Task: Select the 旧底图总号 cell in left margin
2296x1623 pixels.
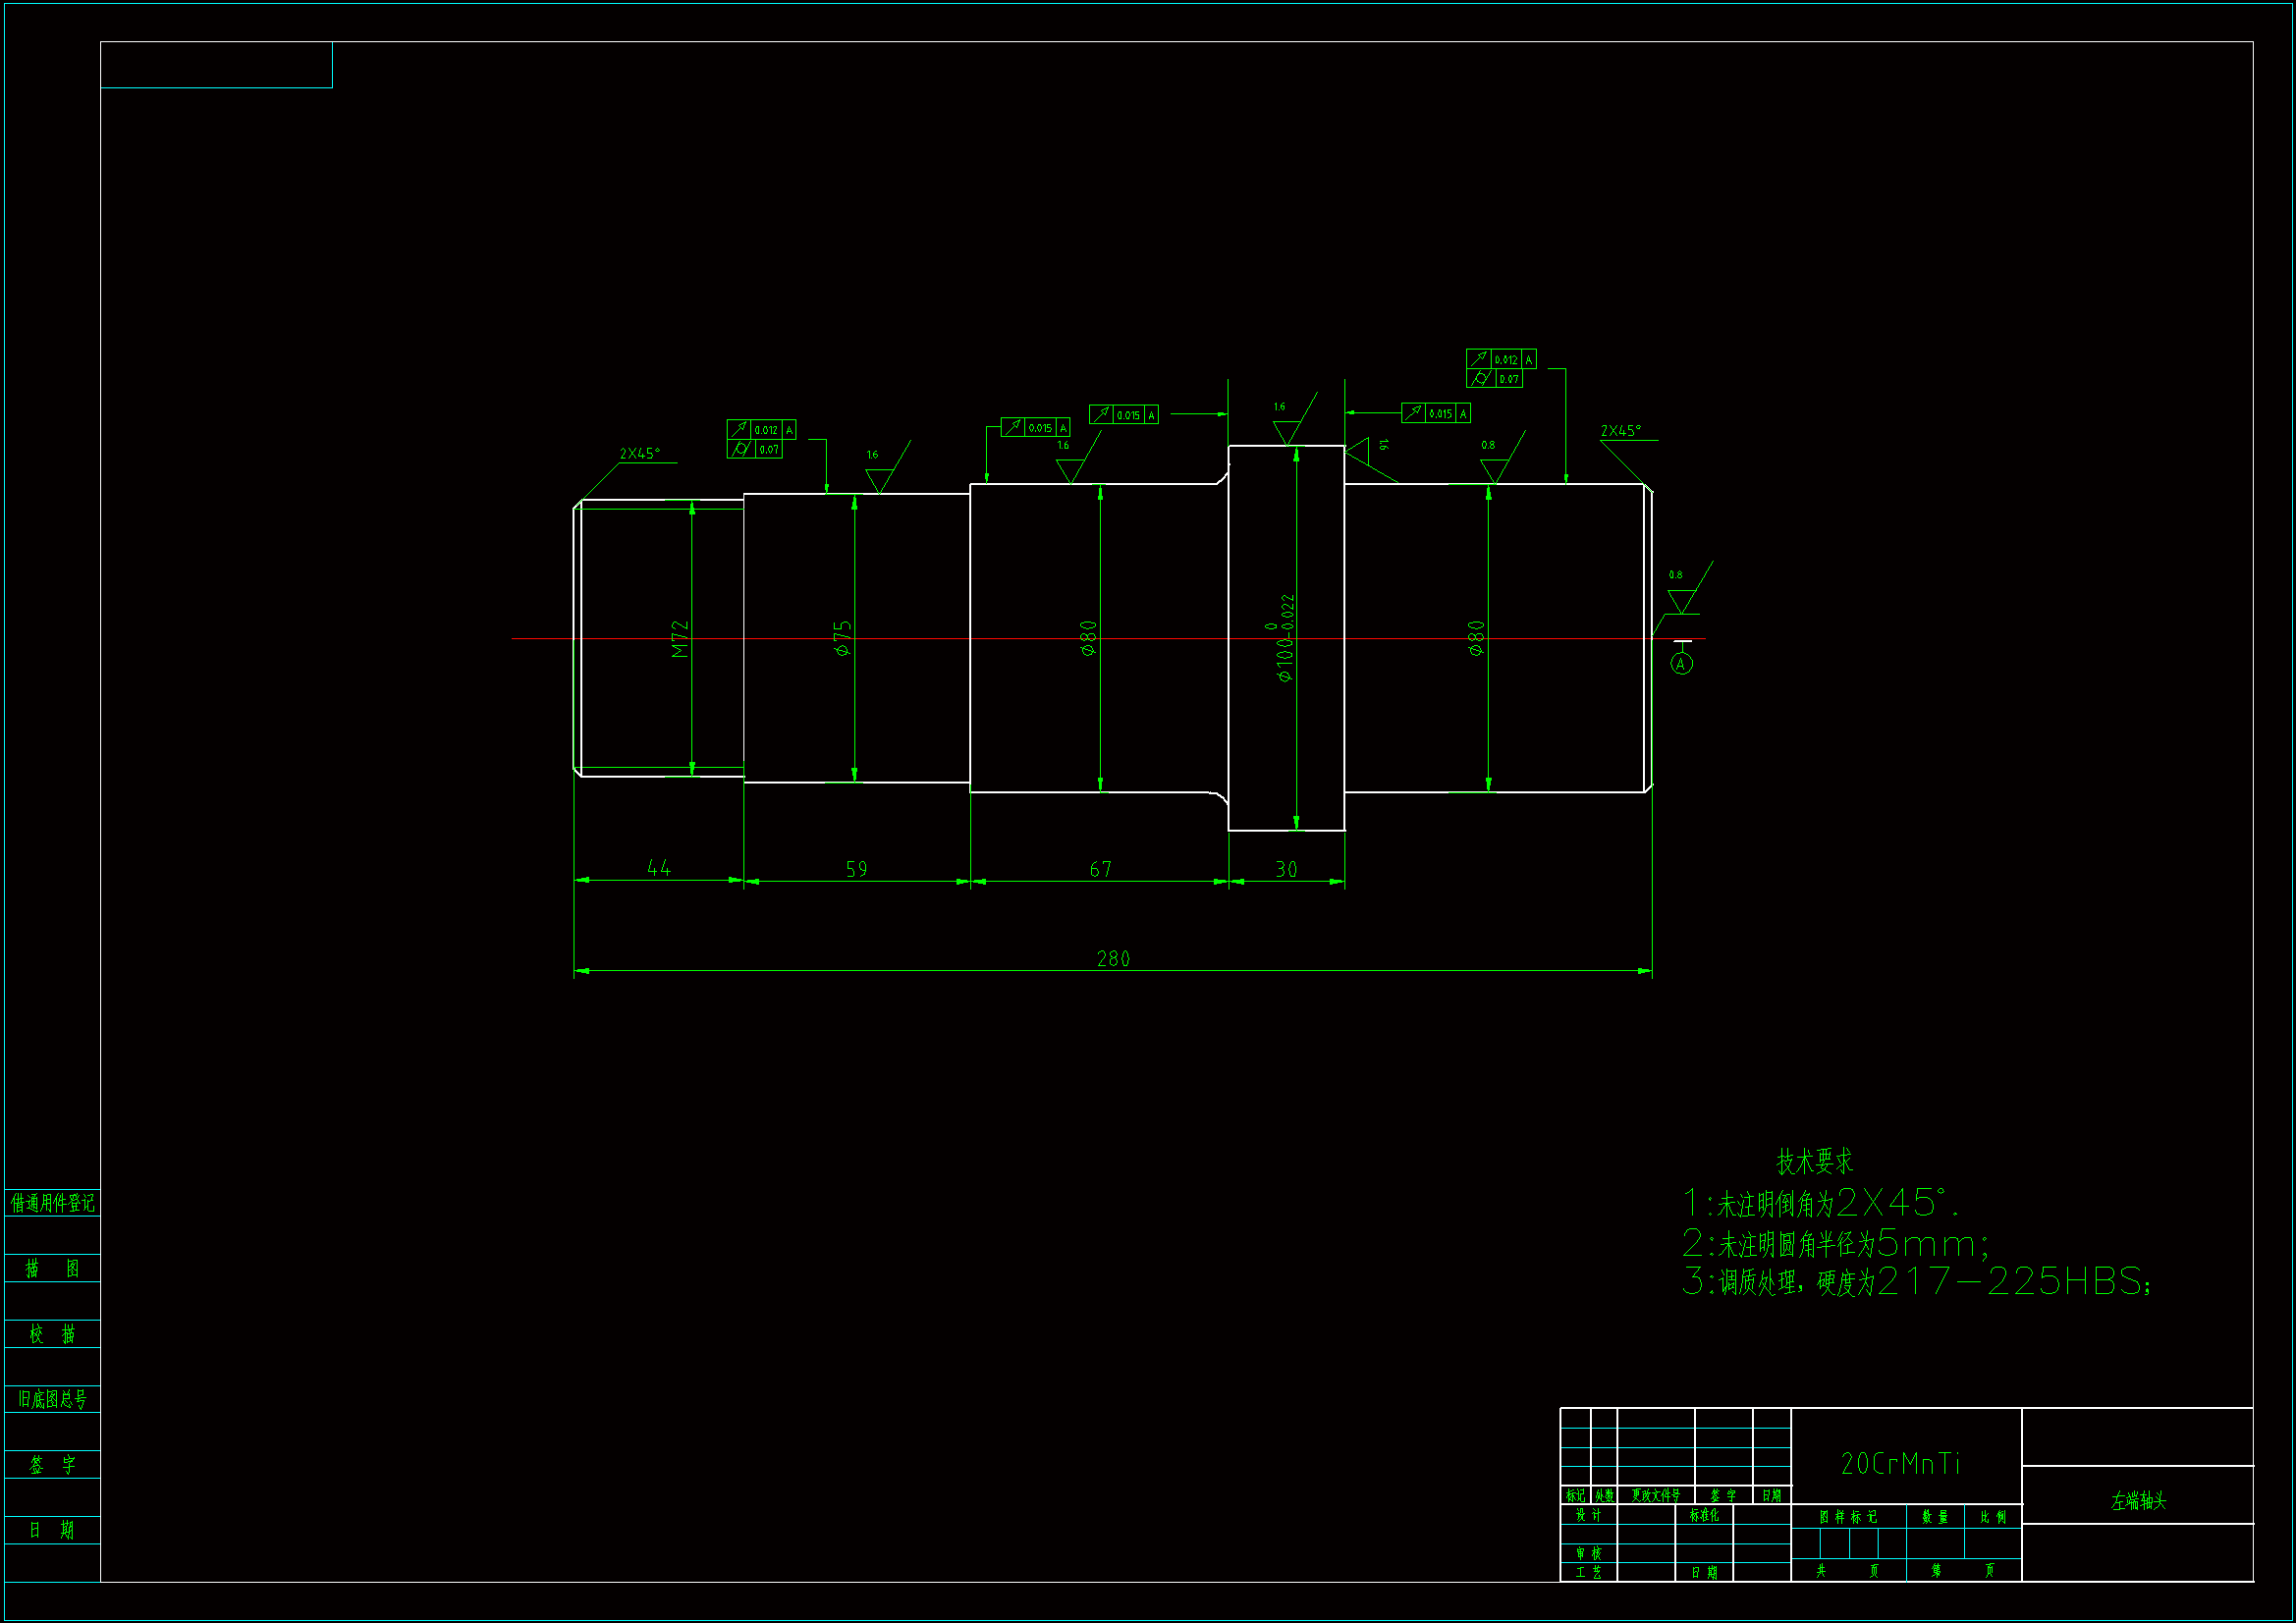Action: pos(52,1400)
